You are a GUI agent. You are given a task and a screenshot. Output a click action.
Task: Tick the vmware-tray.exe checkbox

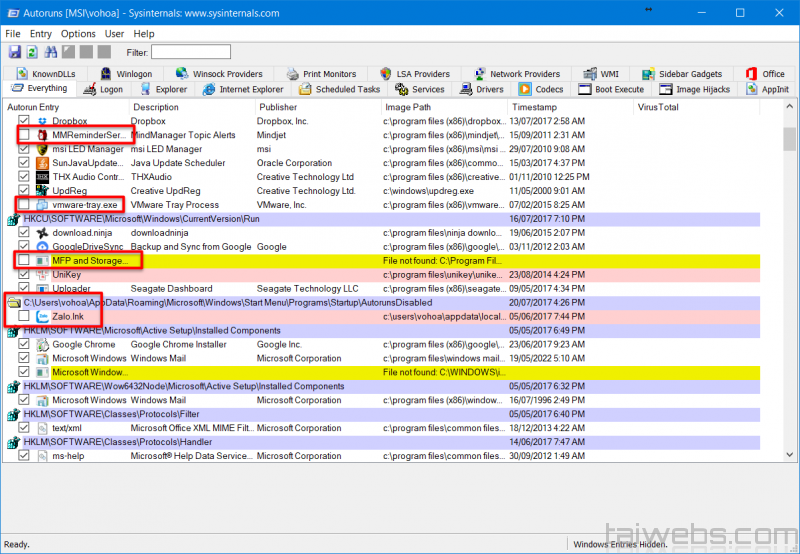tap(24, 204)
